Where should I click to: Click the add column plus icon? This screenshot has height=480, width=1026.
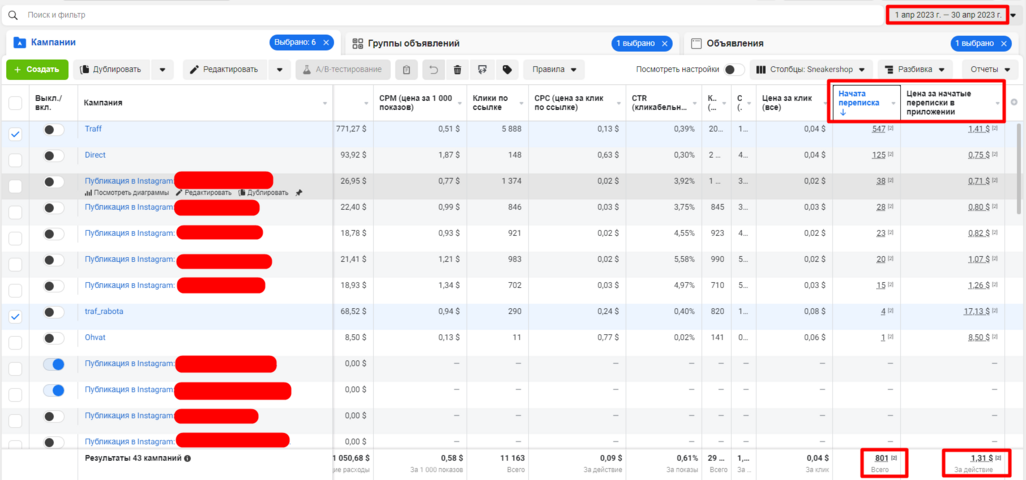click(x=1014, y=102)
